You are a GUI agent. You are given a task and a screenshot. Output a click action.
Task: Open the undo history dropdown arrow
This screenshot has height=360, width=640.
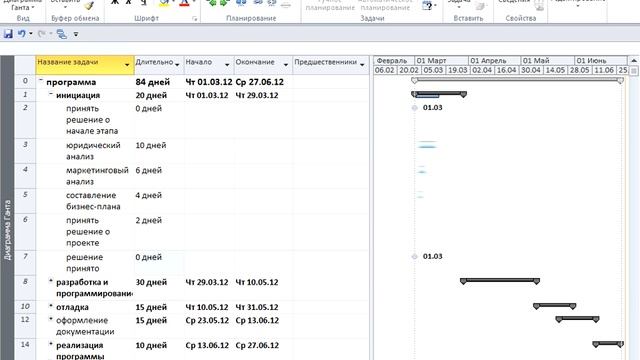(x=31, y=34)
